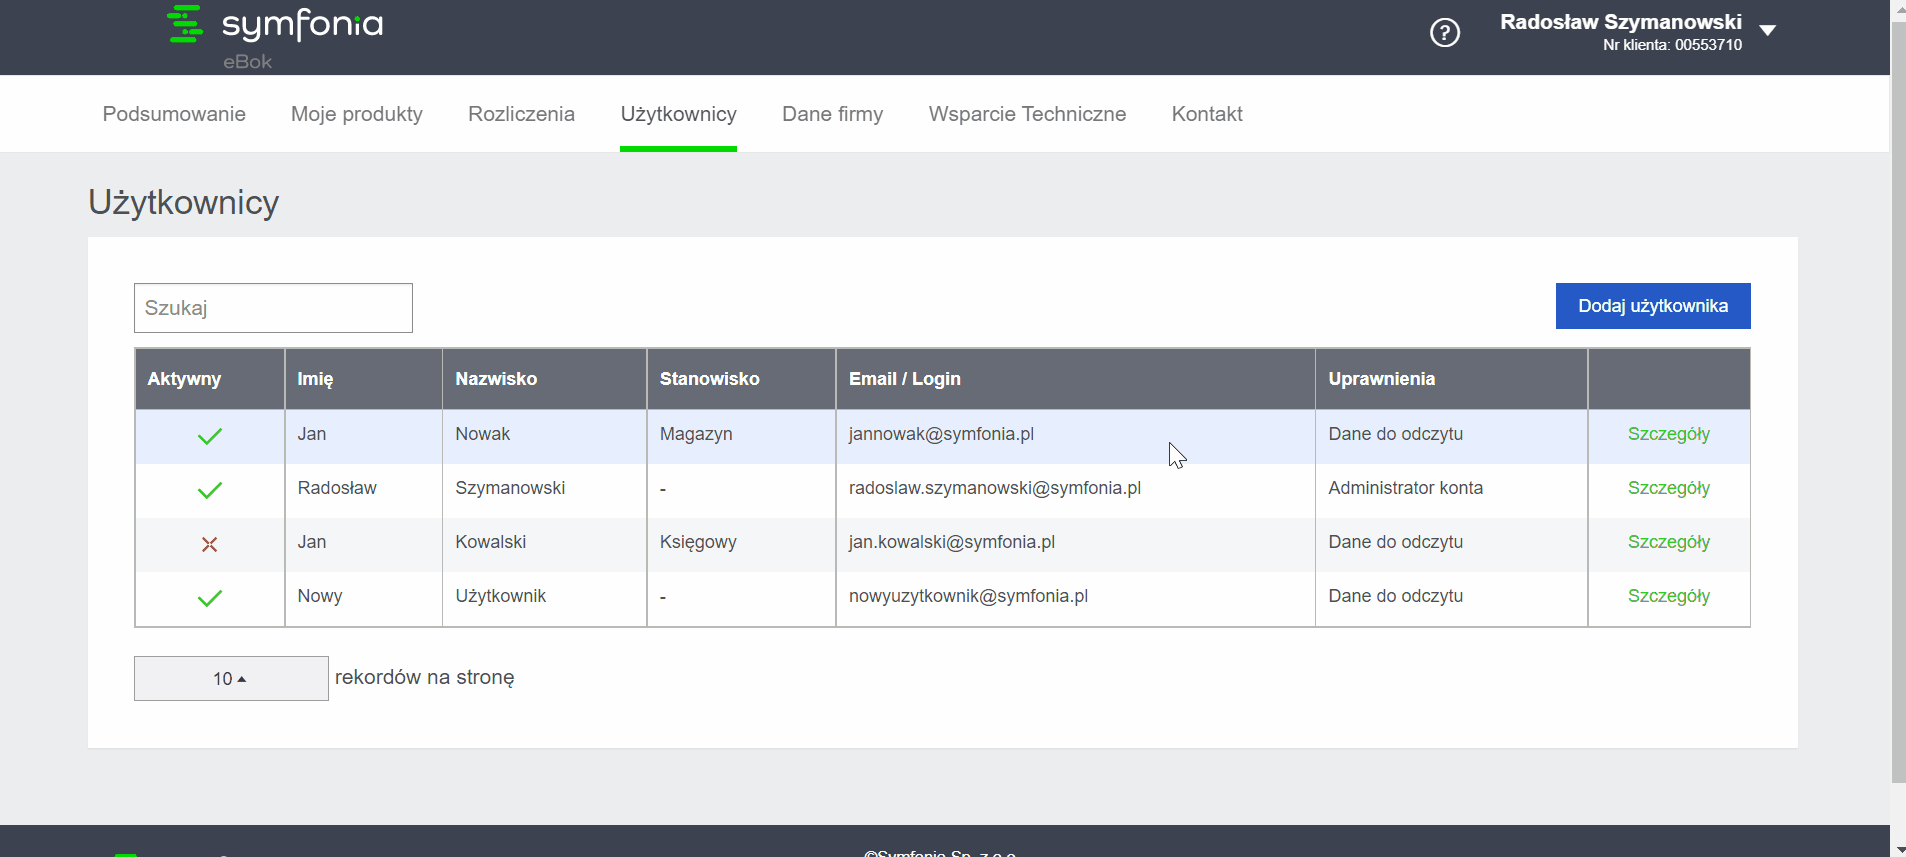Open the Wsparcie Techniczne tab

1027,114
